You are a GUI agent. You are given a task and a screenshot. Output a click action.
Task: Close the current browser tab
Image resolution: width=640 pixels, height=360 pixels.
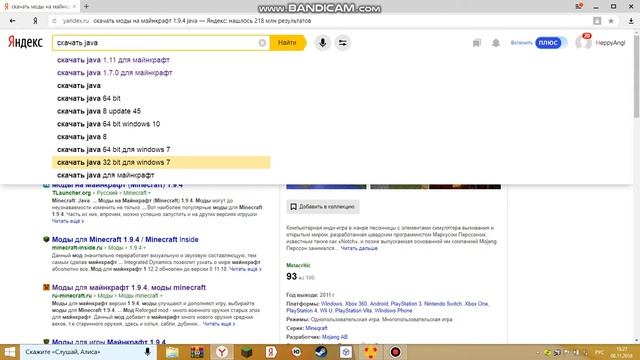point(74,7)
